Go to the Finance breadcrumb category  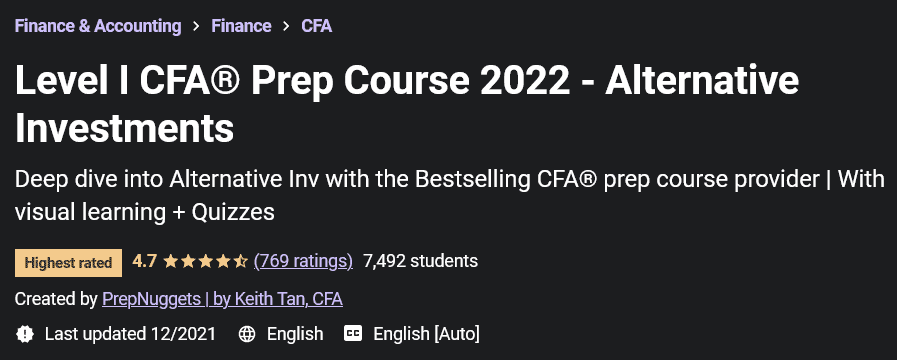coord(241,26)
